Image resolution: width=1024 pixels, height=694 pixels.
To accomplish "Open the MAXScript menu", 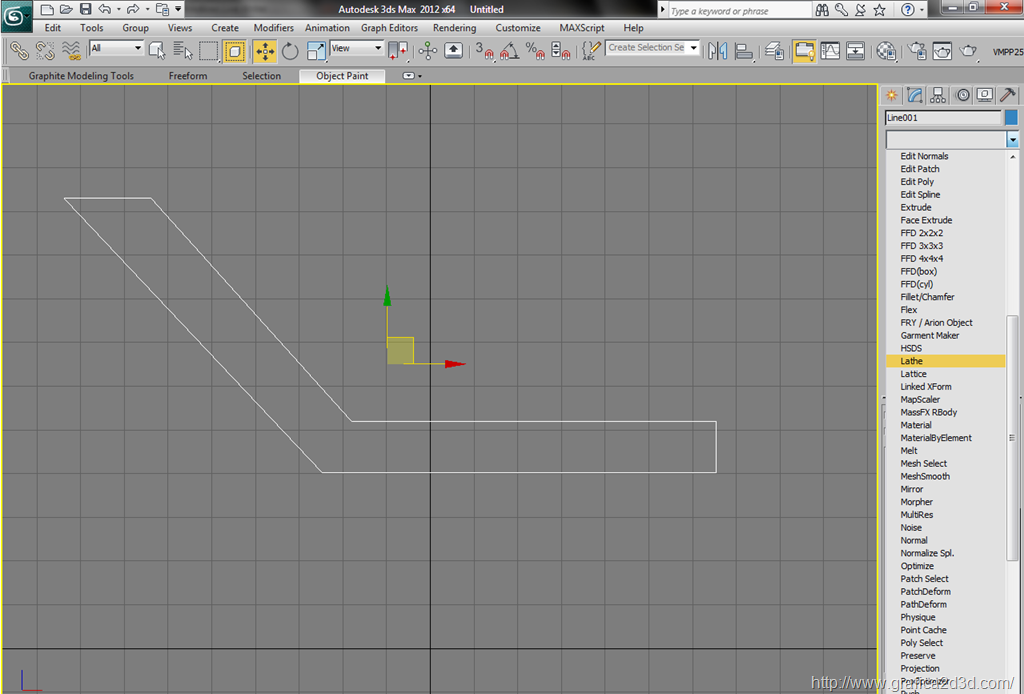I will [582, 28].
